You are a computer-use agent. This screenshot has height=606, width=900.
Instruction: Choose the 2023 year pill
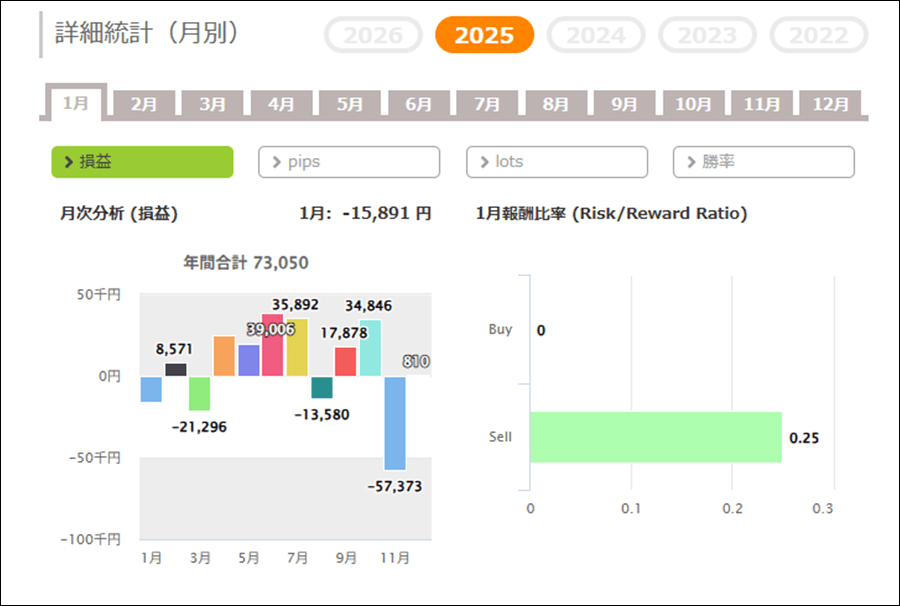pos(708,36)
